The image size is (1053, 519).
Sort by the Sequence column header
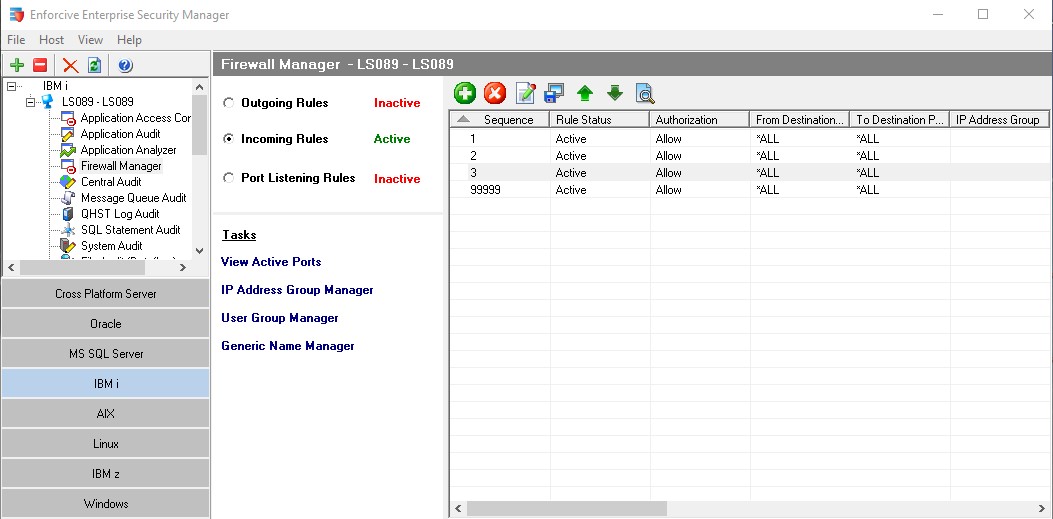[508, 119]
